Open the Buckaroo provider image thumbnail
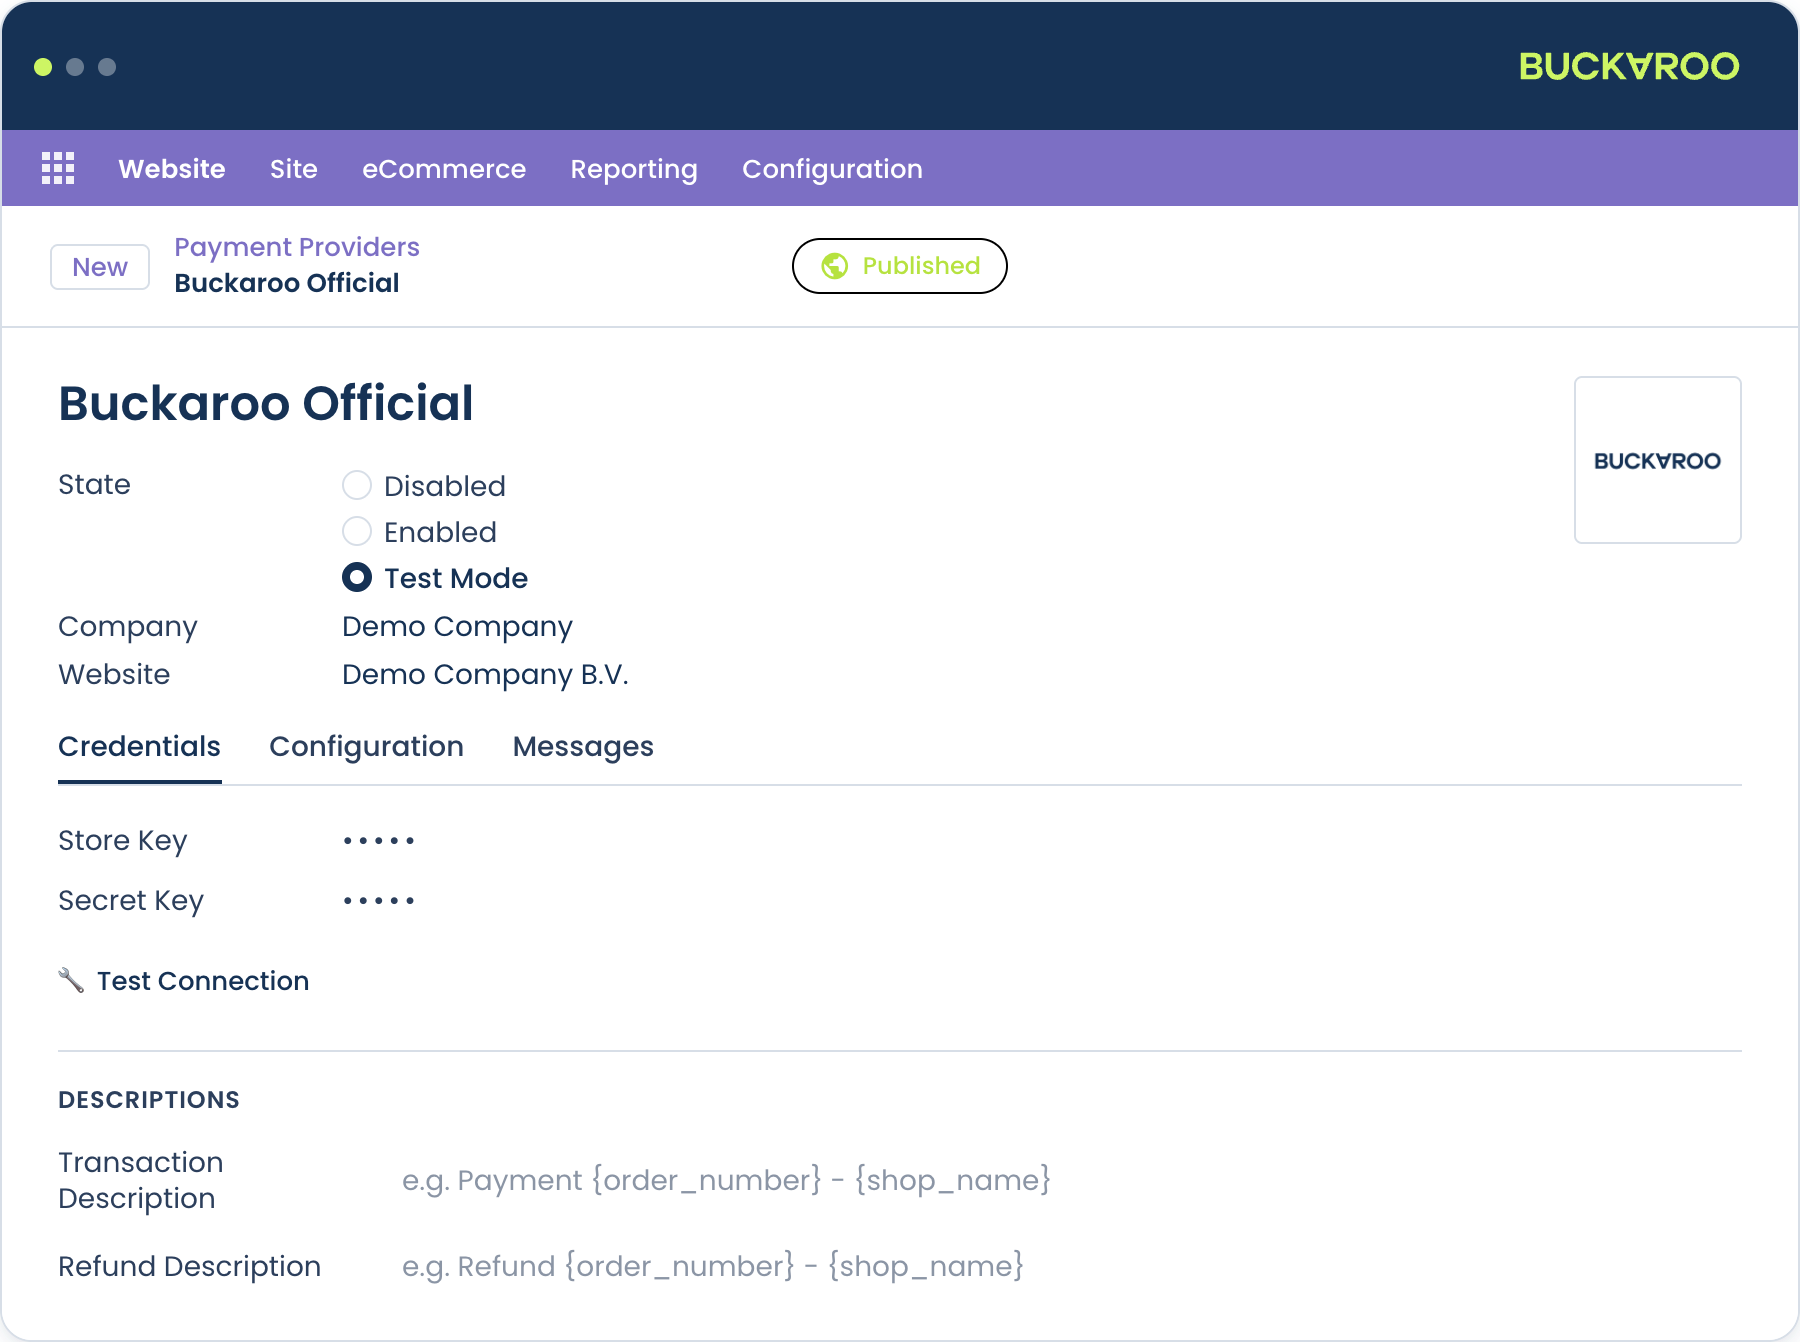The height and width of the screenshot is (1342, 1800). [x=1657, y=460]
